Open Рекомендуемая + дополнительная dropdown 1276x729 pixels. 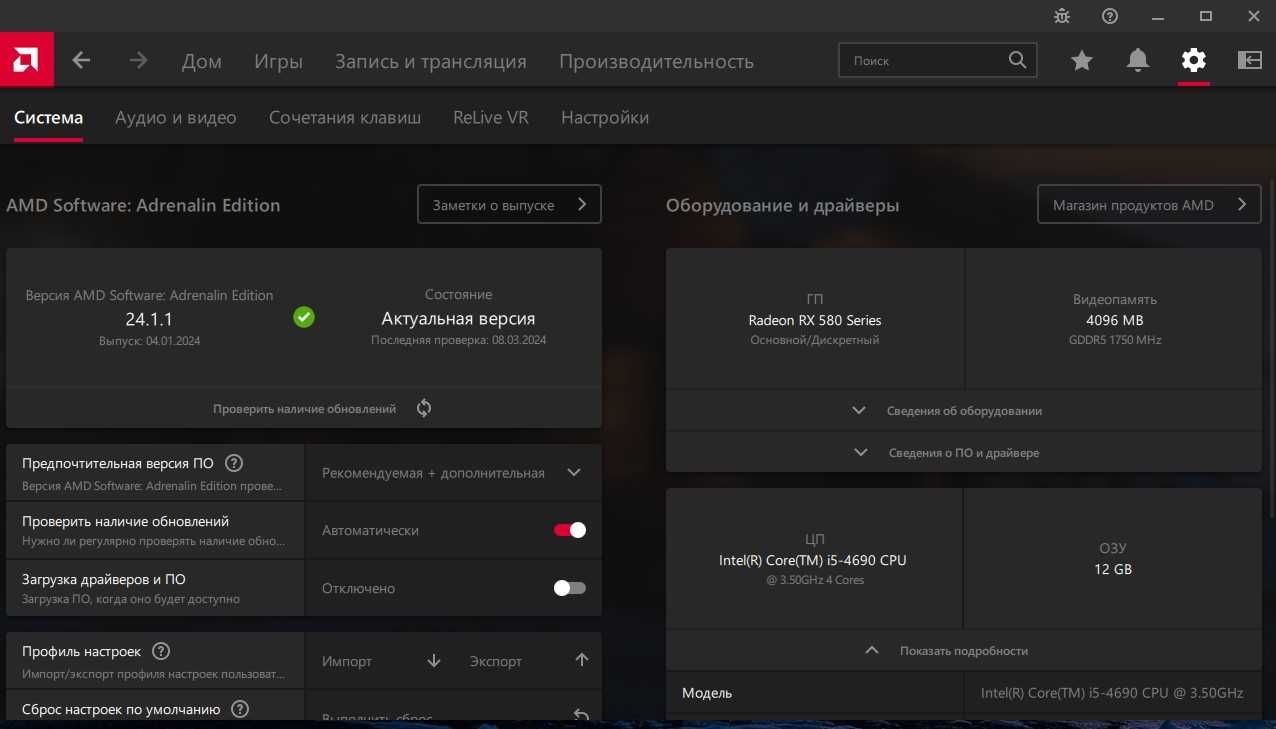pos(452,473)
